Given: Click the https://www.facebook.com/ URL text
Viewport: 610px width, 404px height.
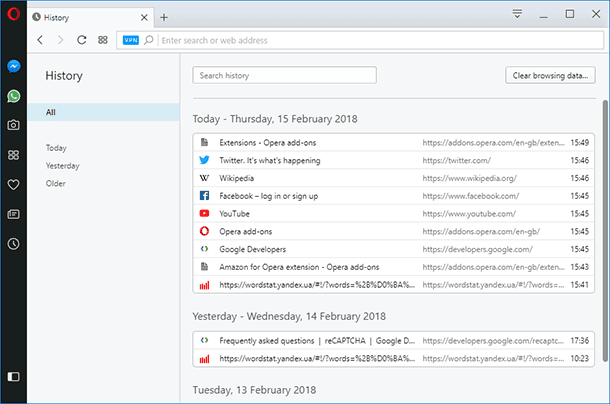Looking at the screenshot, I should tap(471, 196).
